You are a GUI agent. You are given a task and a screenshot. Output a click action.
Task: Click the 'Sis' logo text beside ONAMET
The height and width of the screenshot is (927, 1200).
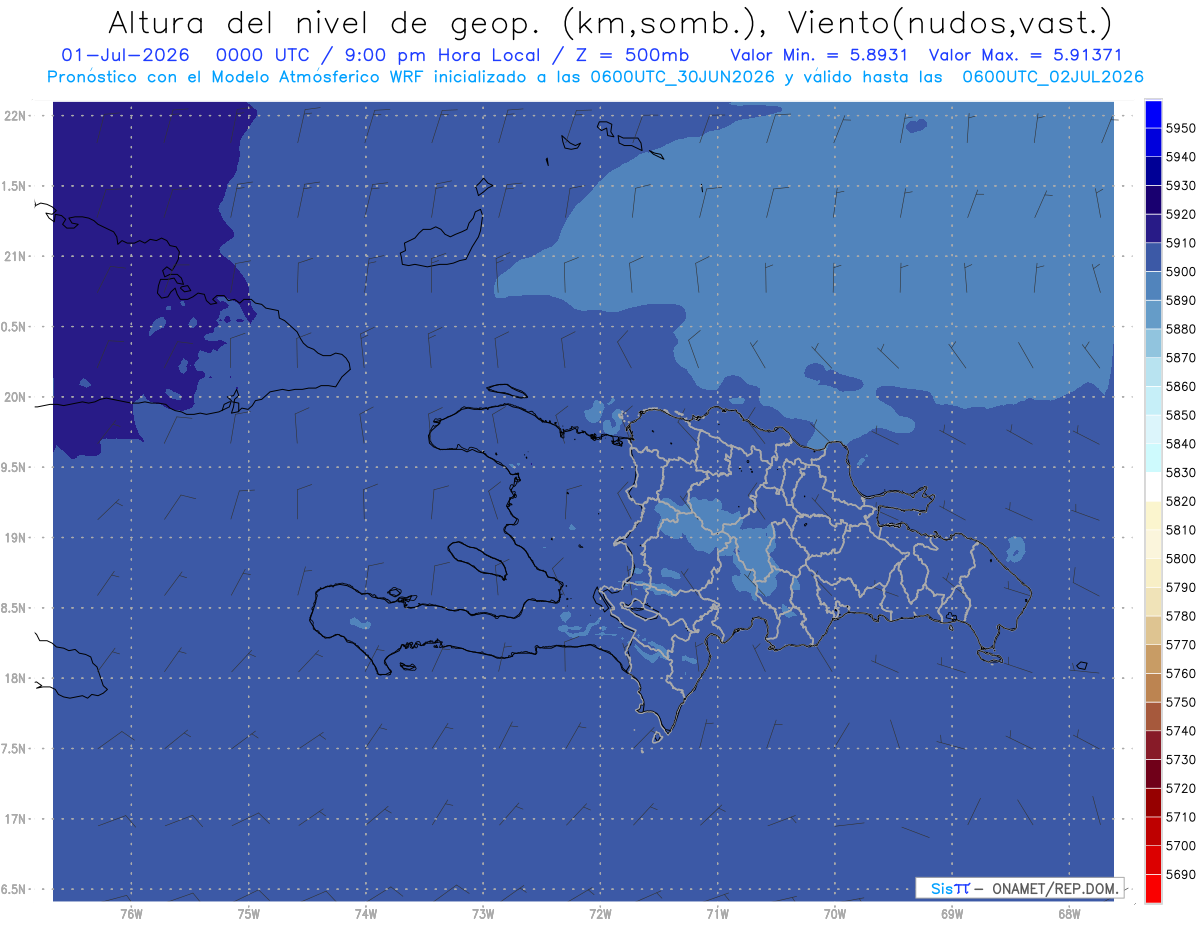[x=941, y=888]
